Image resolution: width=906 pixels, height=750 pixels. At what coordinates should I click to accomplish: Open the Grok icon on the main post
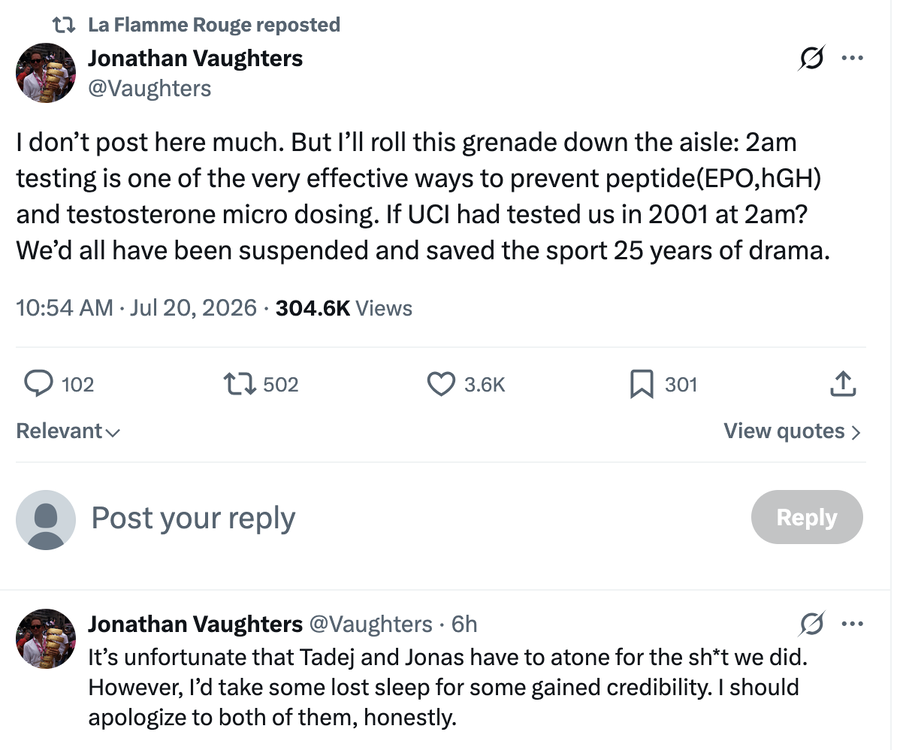coord(811,58)
